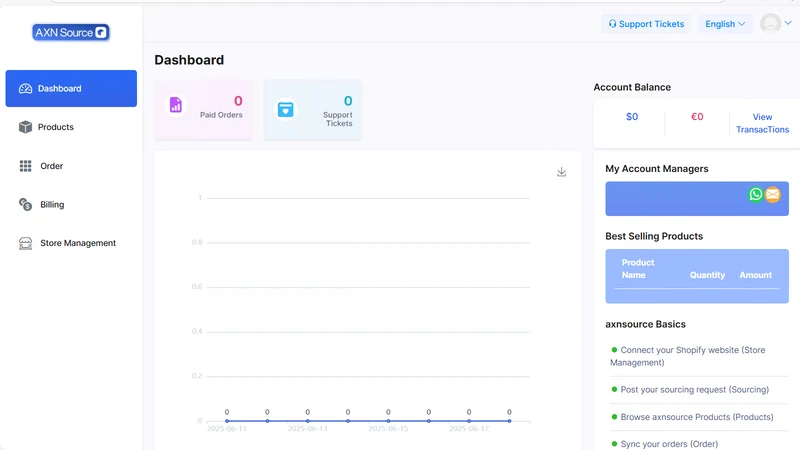
Task: Click the Best Selling Products heading
Action: tap(654, 236)
